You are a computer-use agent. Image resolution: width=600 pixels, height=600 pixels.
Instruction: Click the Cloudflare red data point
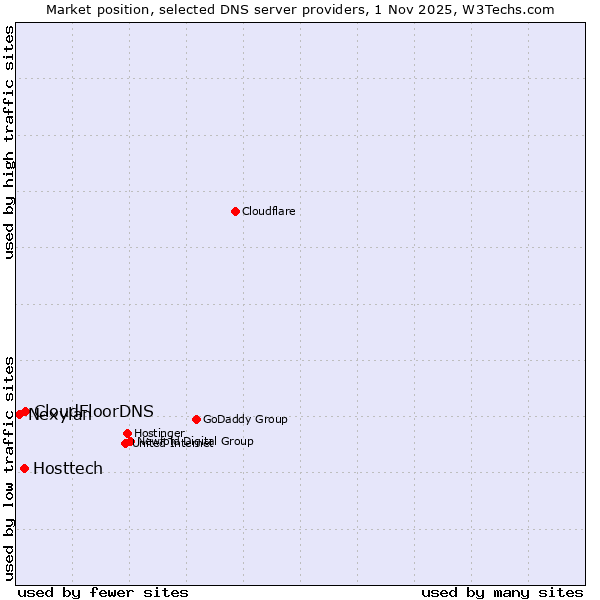pyautogui.click(x=235, y=211)
